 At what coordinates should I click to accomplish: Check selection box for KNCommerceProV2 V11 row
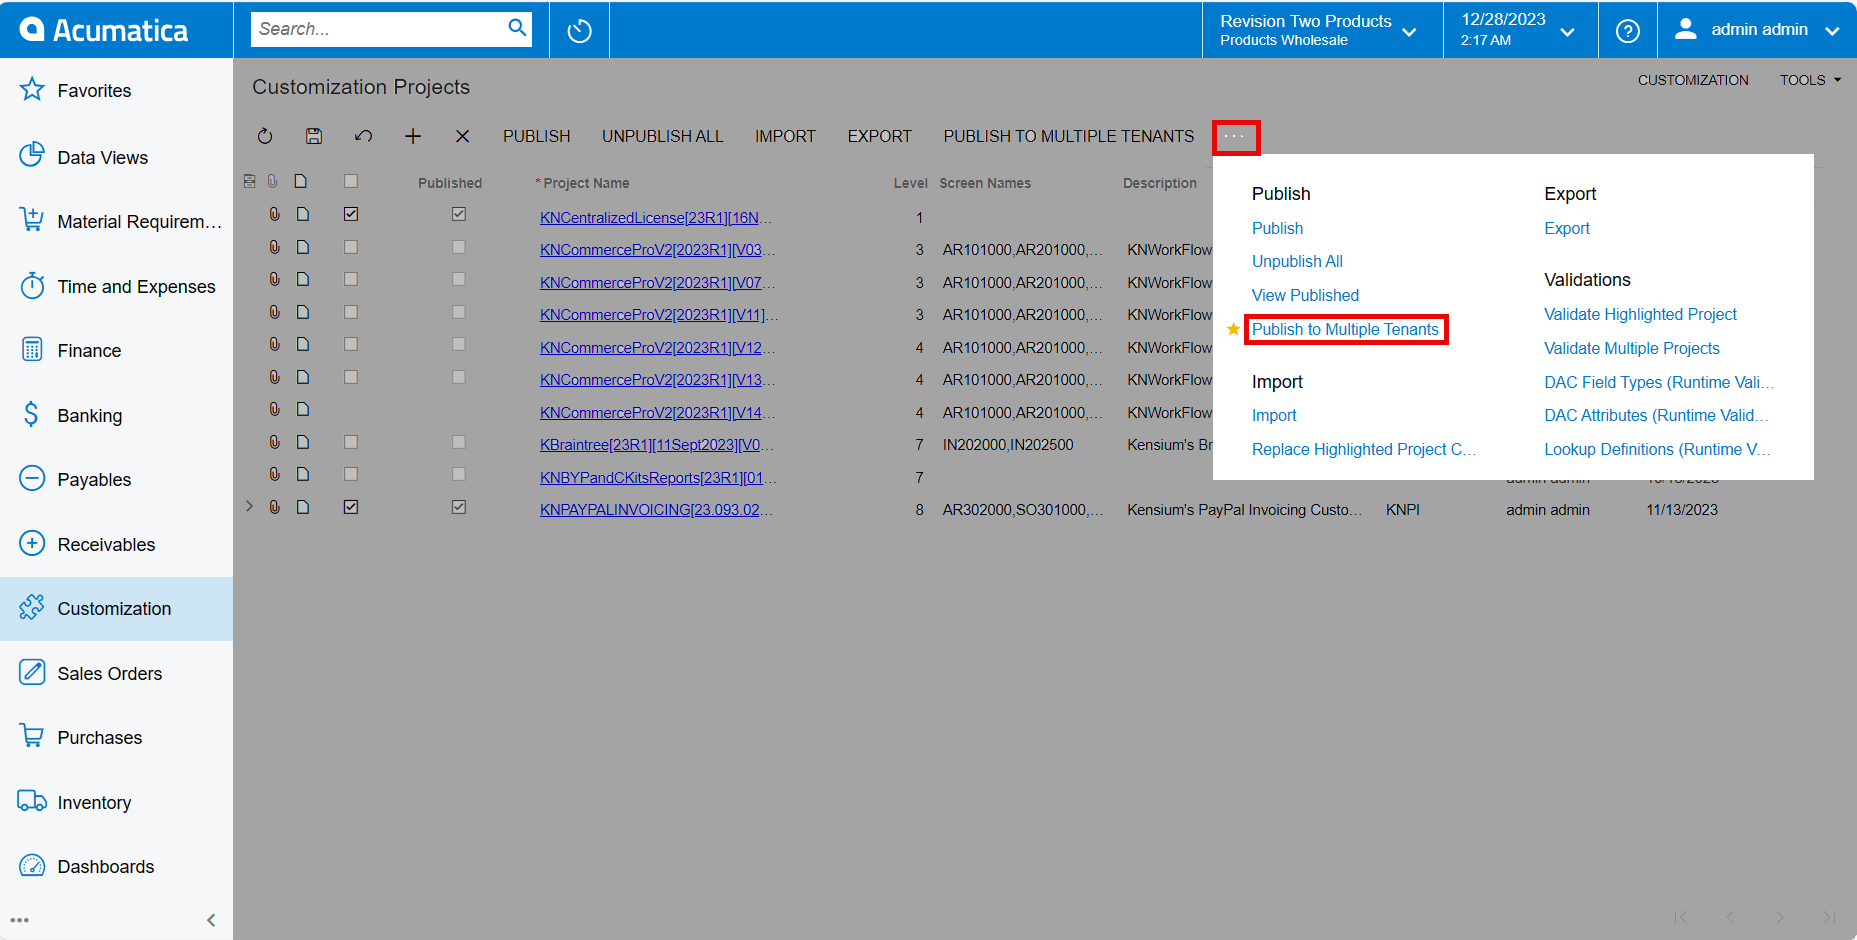coord(351,312)
